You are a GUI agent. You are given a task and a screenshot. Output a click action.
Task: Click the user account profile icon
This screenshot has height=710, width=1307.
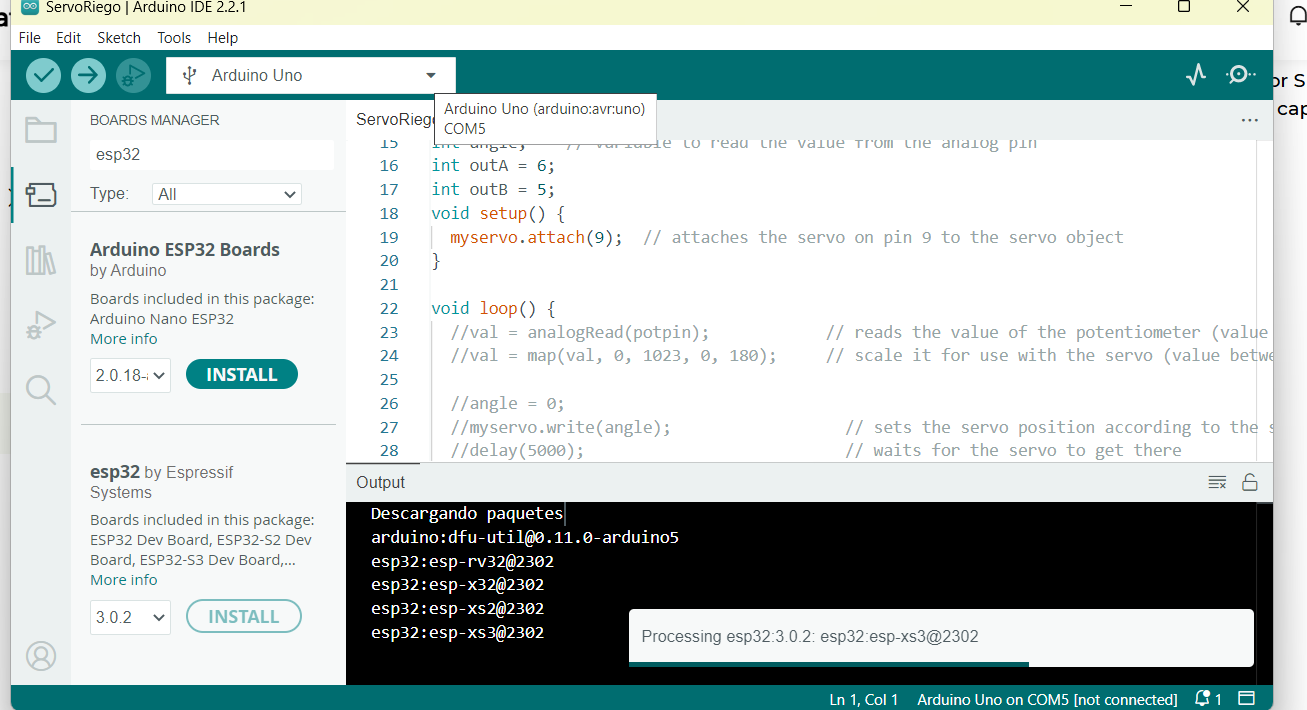[x=41, y=656]
